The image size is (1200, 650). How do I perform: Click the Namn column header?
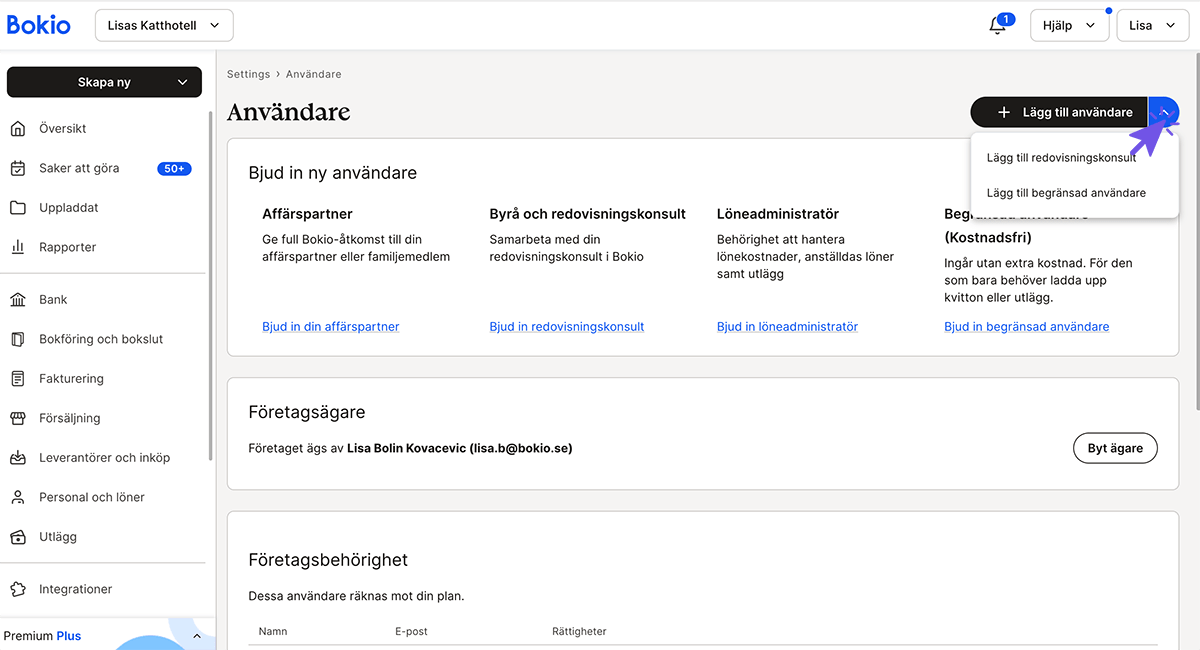273,631
